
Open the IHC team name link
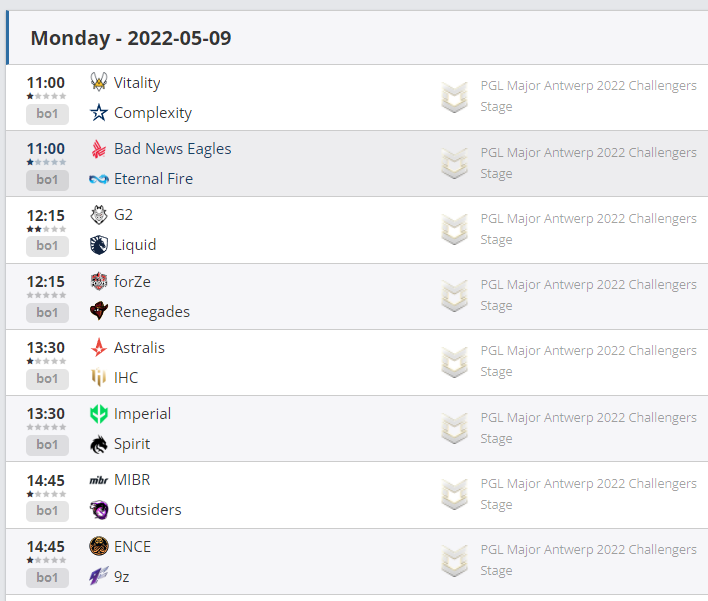pyautogui.click(x=126, y=377)
